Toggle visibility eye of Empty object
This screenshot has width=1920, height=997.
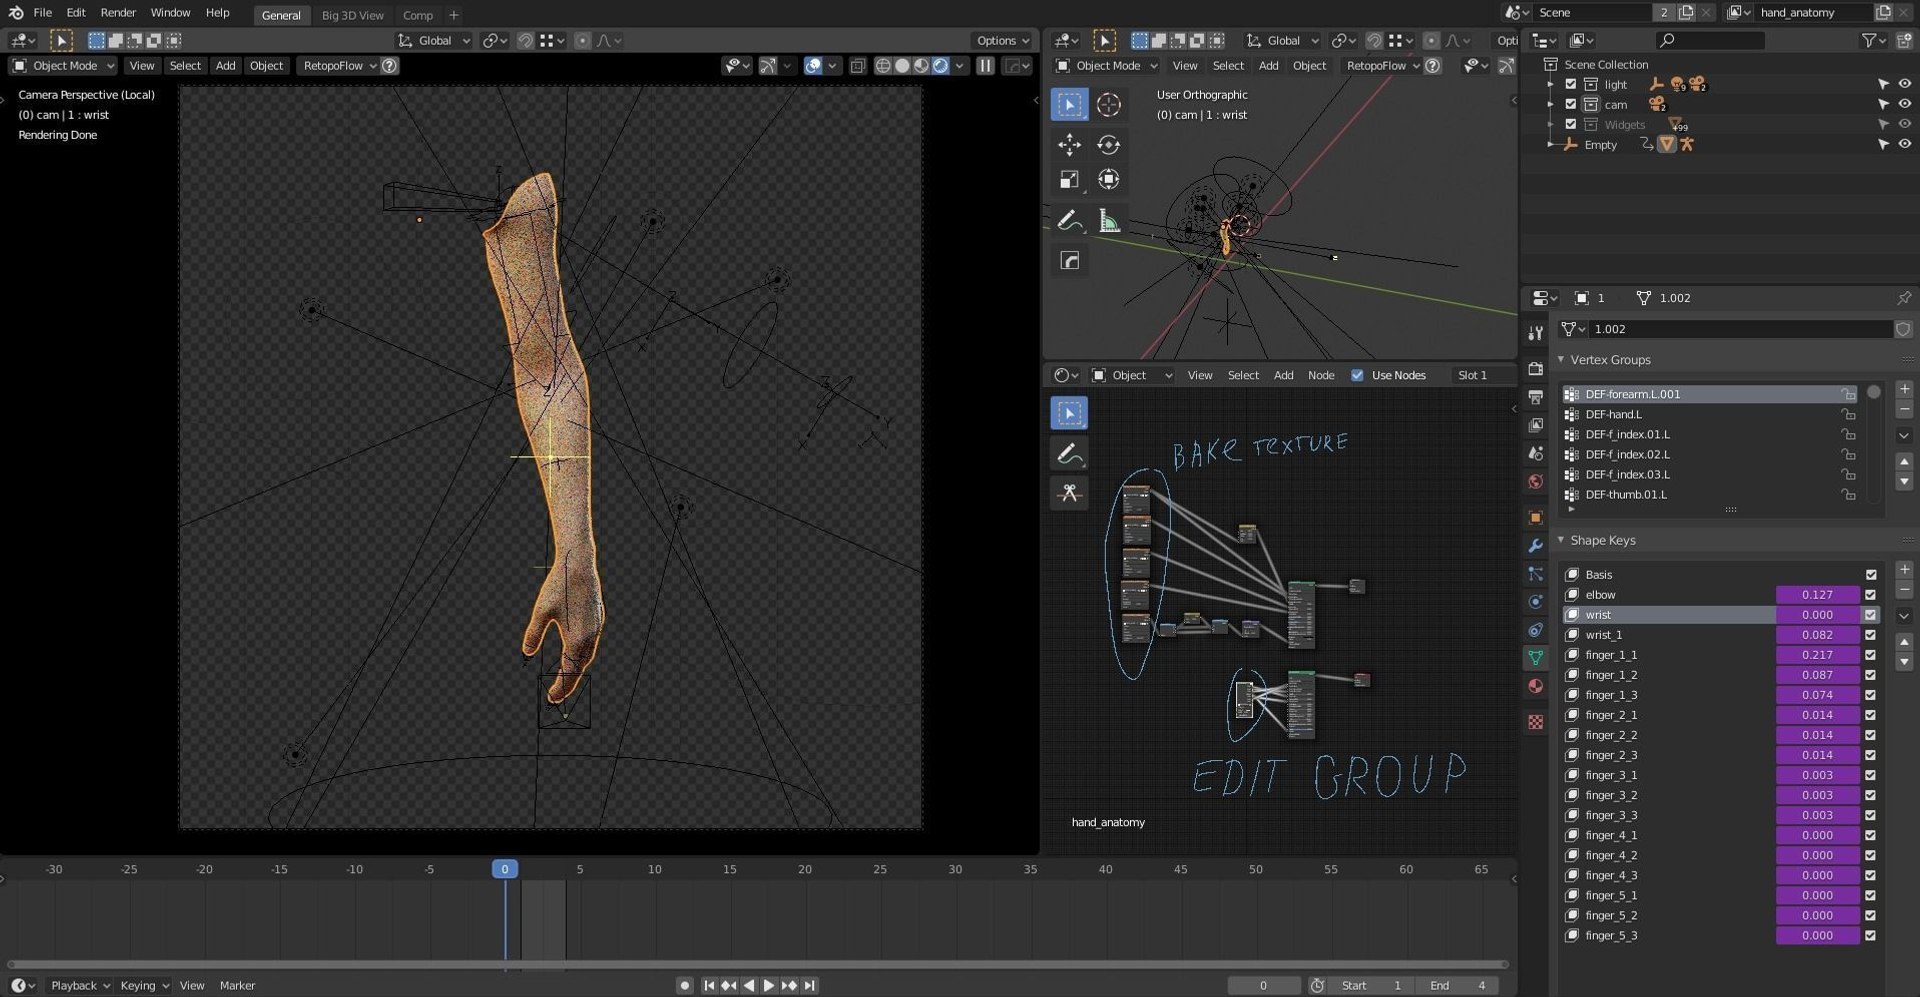click(1904, 144)
